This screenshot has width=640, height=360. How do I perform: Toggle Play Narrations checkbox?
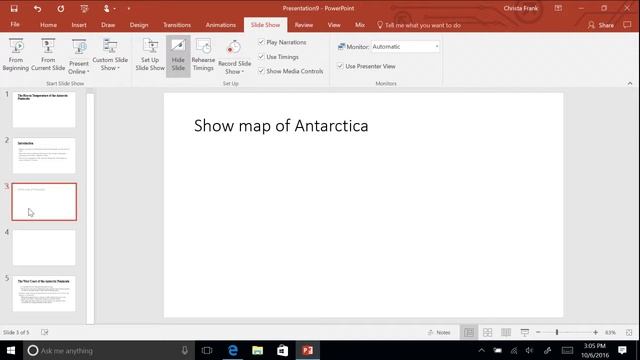[x=261, y=42]
